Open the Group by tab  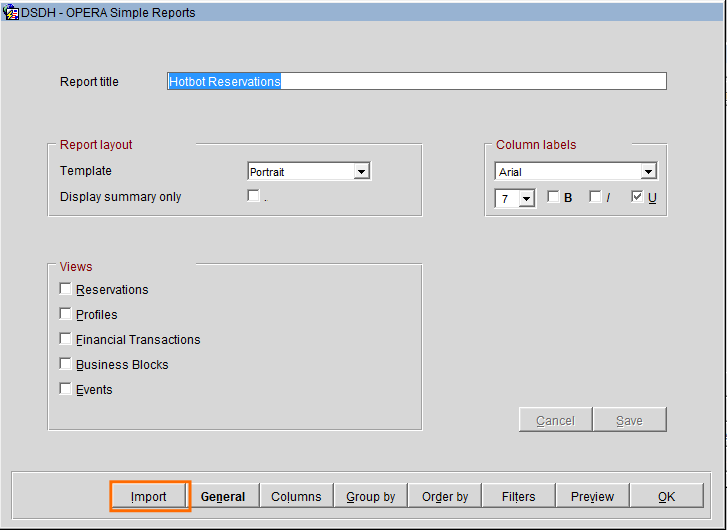370,496
